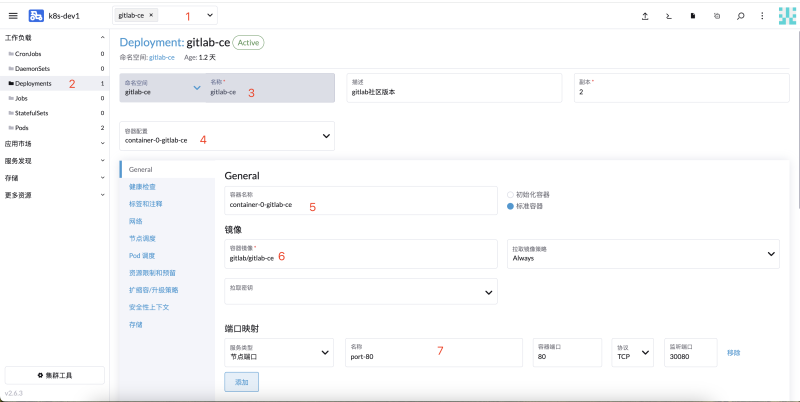
Task: Click the gitlab-ce namespace link under title
Action: pos(162,58)
